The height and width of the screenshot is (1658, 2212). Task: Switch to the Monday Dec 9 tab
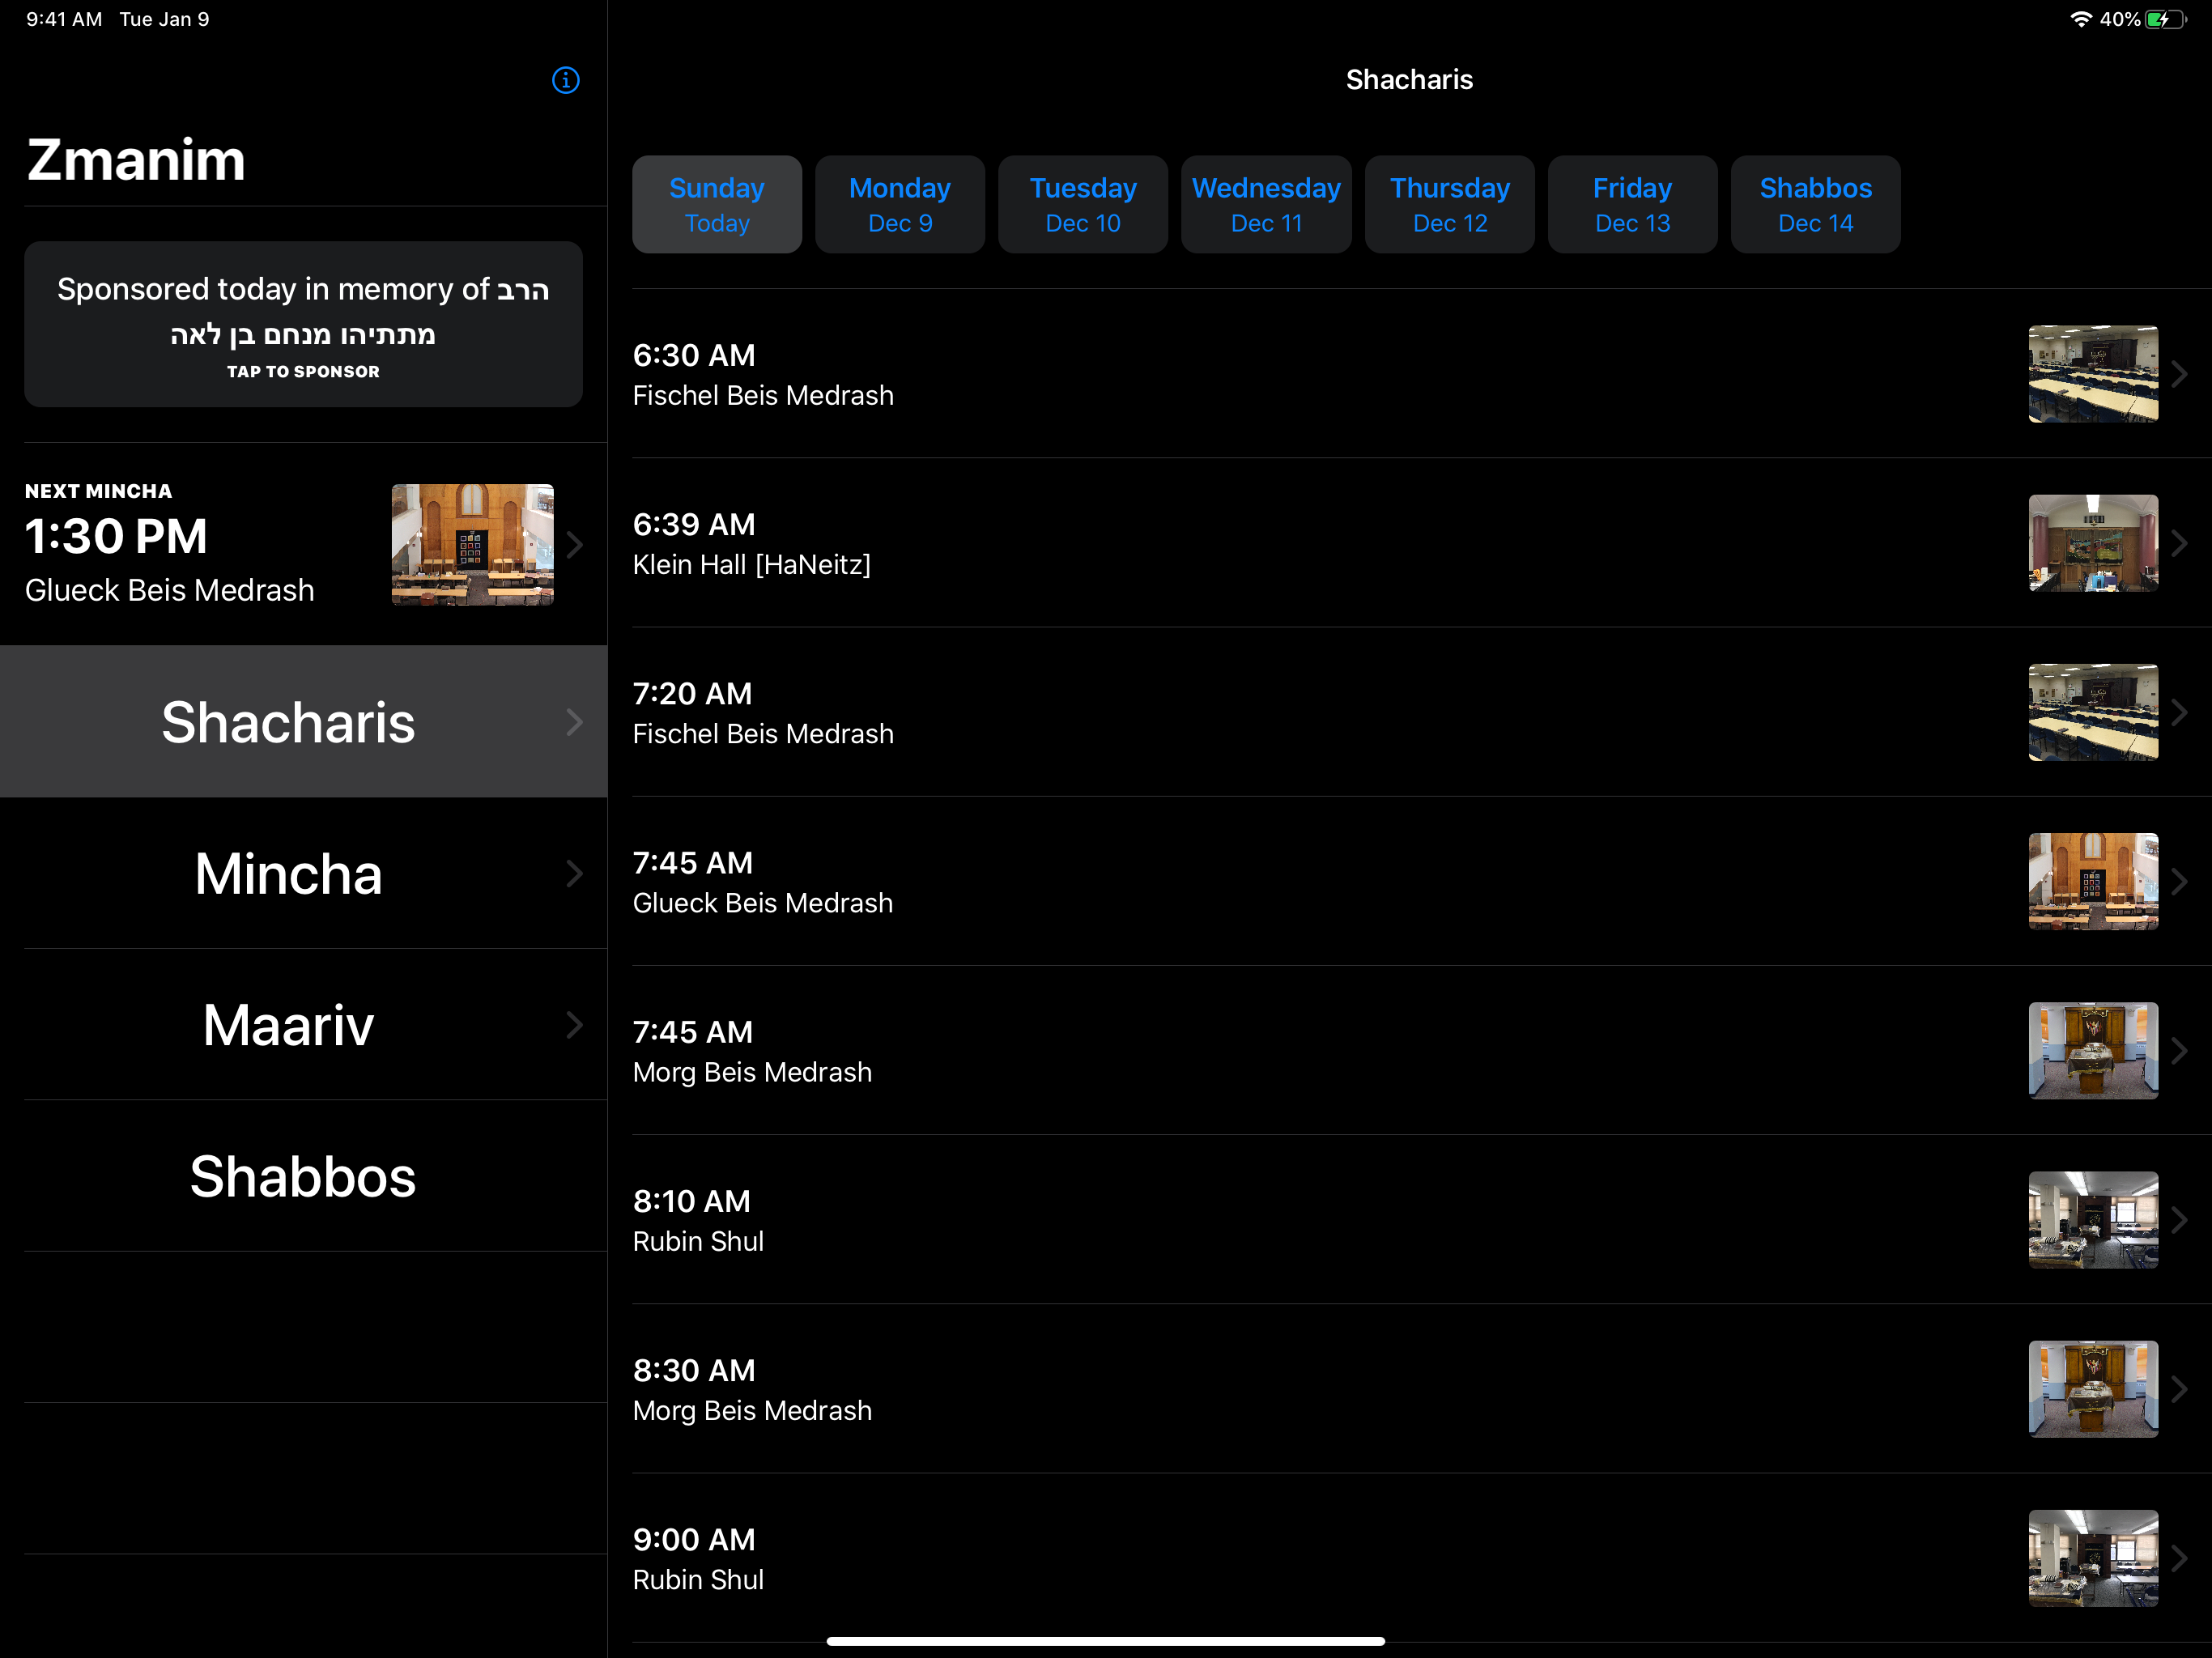pyautogui.click(x=900, y=204)
